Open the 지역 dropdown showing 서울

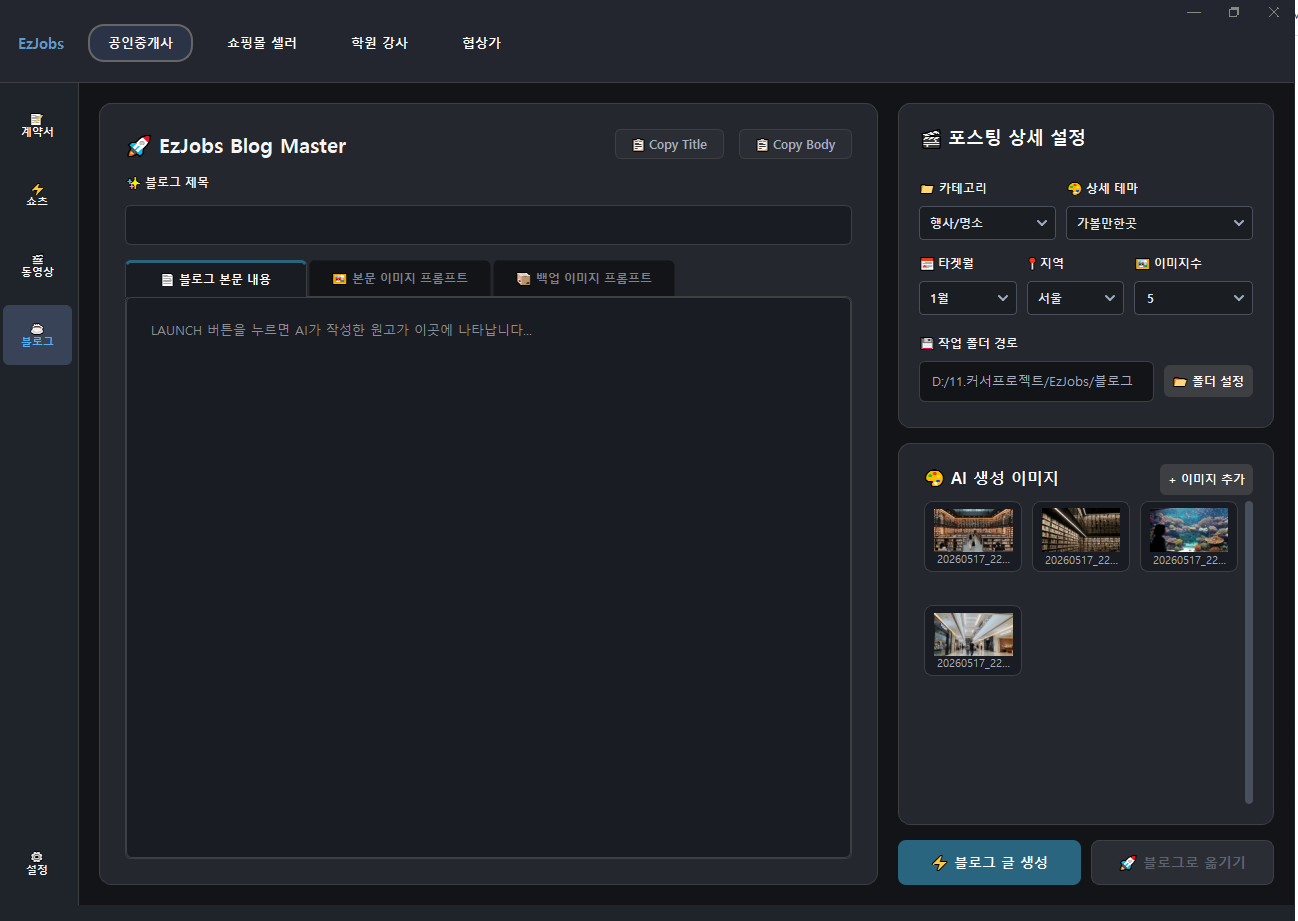(1075, 298)
